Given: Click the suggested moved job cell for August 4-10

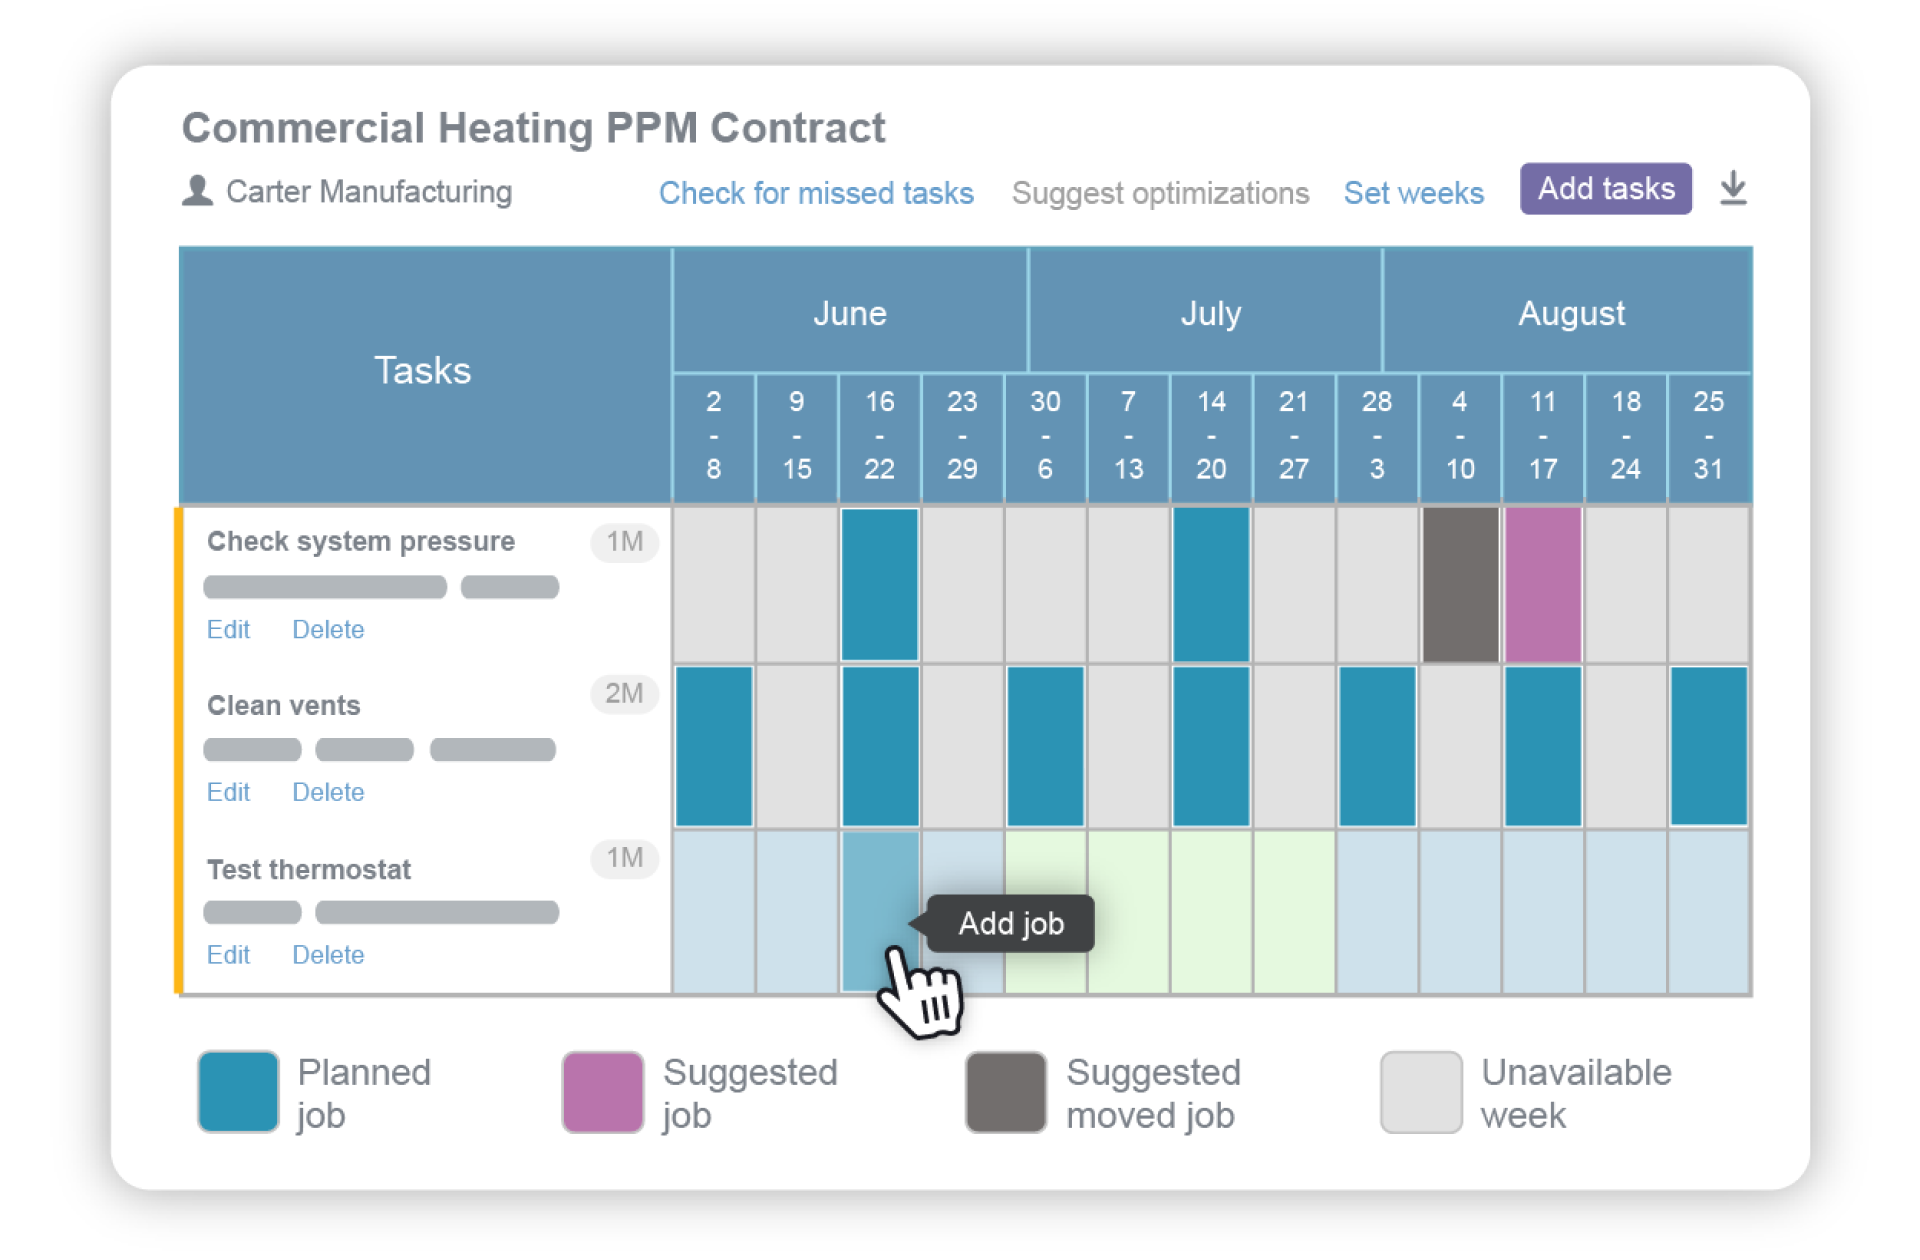Looking at the screenshot, I should pos(1459,583).
